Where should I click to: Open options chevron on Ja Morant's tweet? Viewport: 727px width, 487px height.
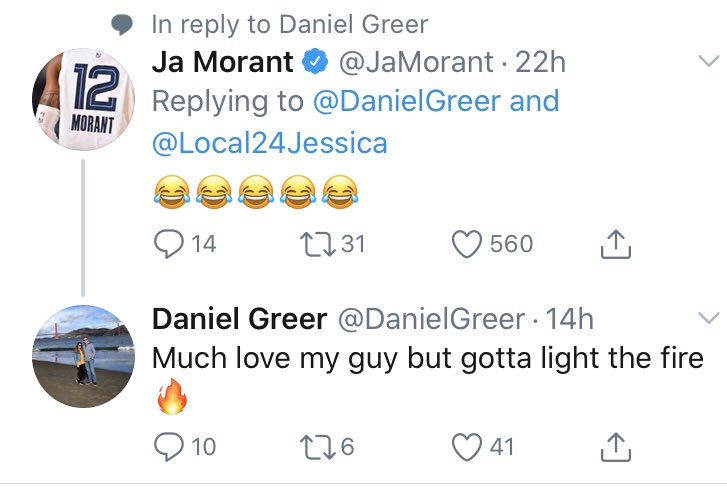click(707, 62)
